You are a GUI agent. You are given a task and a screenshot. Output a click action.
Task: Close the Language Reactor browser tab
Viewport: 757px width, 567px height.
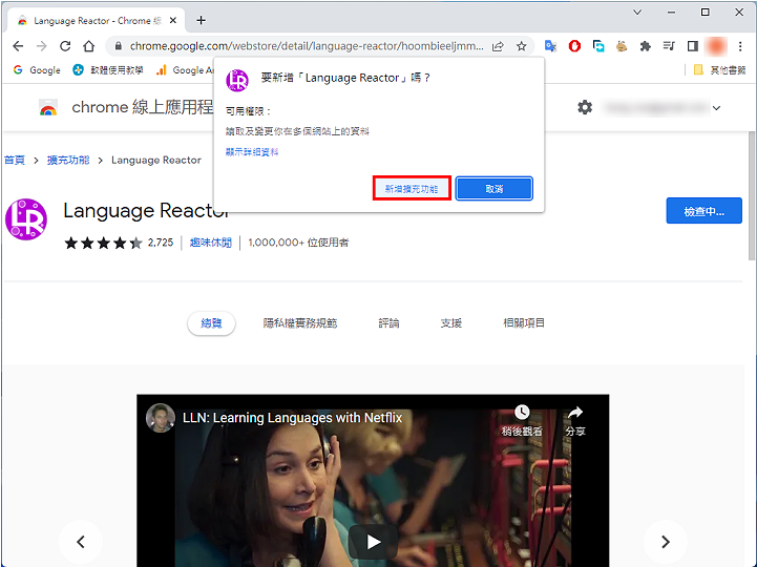click(173, 20)
